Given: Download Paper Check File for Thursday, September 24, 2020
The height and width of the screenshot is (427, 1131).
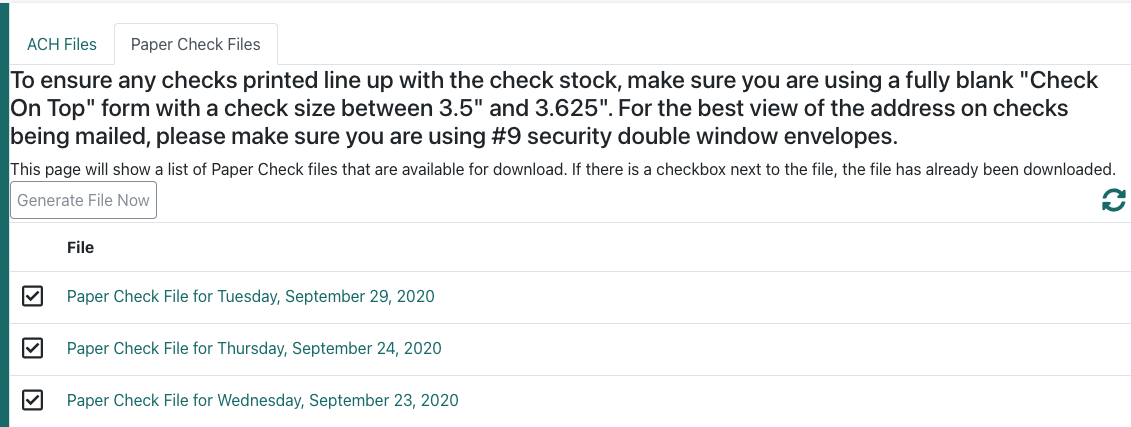Looking at the screenshot, I should 254,348.
